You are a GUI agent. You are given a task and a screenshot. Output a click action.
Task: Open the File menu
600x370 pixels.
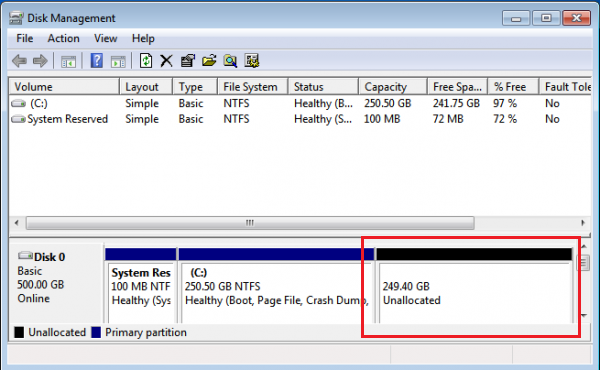24,38
